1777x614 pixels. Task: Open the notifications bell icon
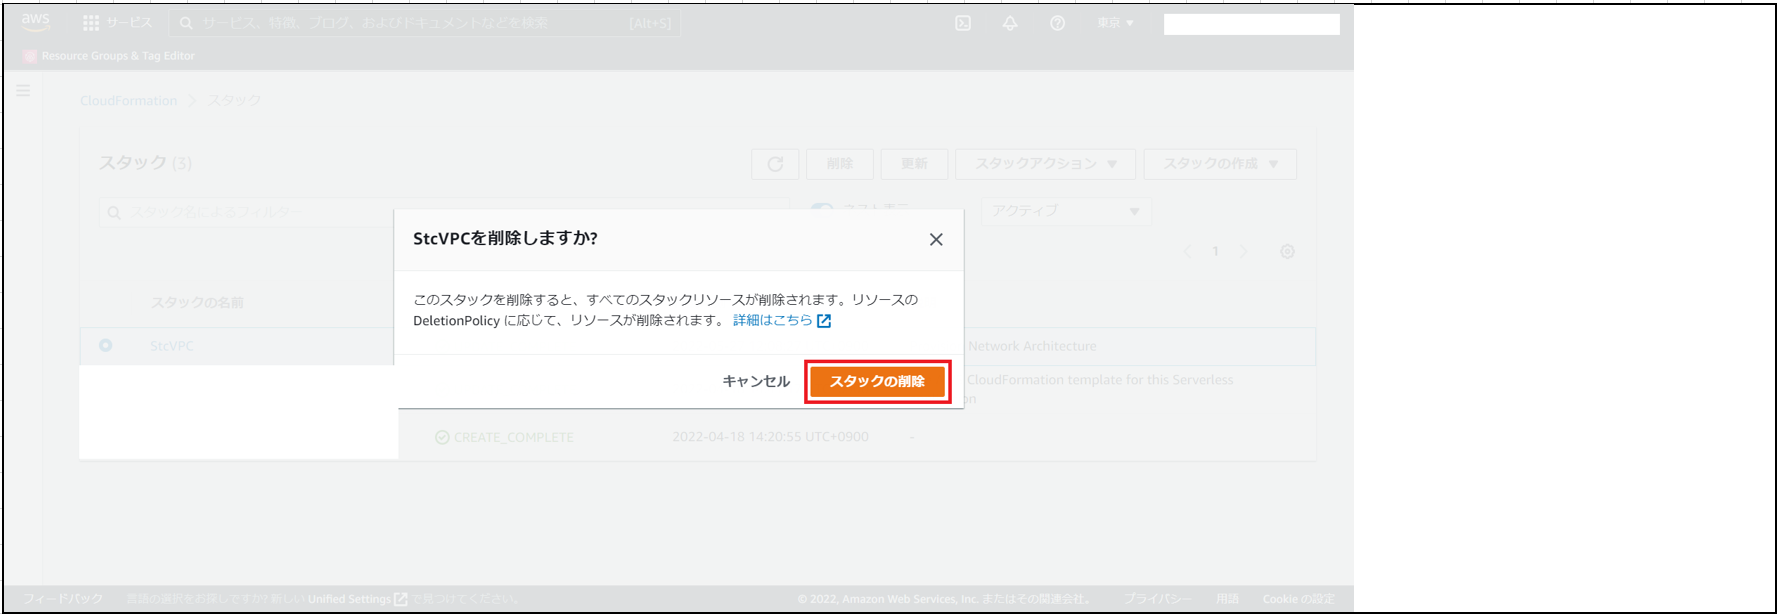point(1010,23)
